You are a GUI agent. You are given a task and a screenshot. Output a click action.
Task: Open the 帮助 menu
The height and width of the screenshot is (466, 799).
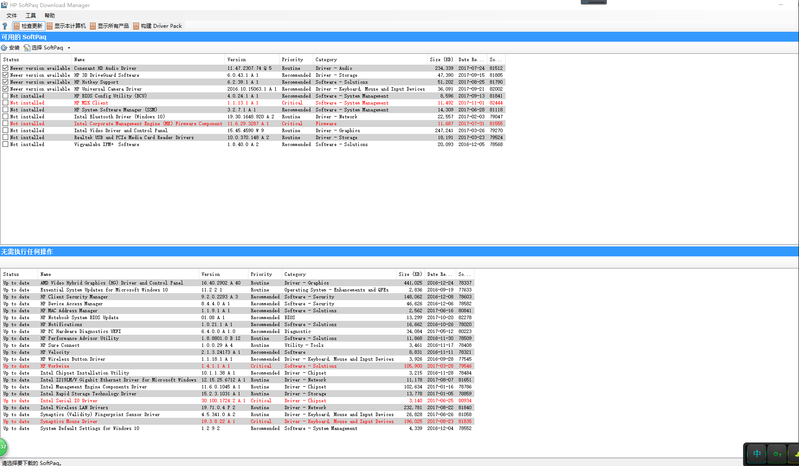tap(49, 16)
